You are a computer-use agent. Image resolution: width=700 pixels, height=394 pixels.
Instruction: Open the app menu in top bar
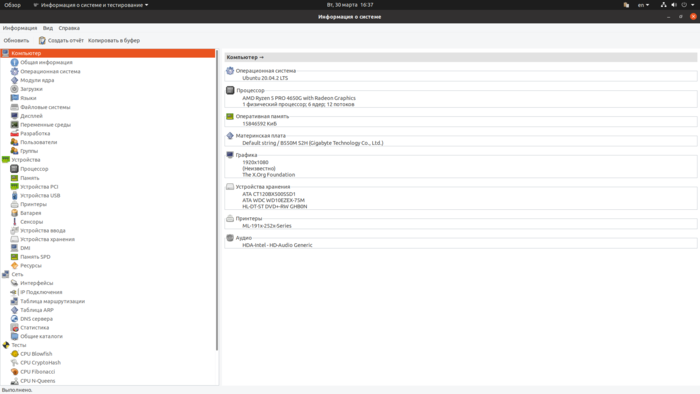91,5
